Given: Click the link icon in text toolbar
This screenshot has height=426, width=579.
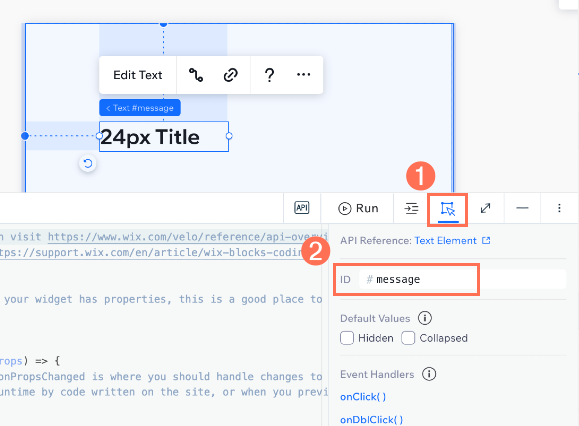Looking at the screenshot, I should click(231, 75).
